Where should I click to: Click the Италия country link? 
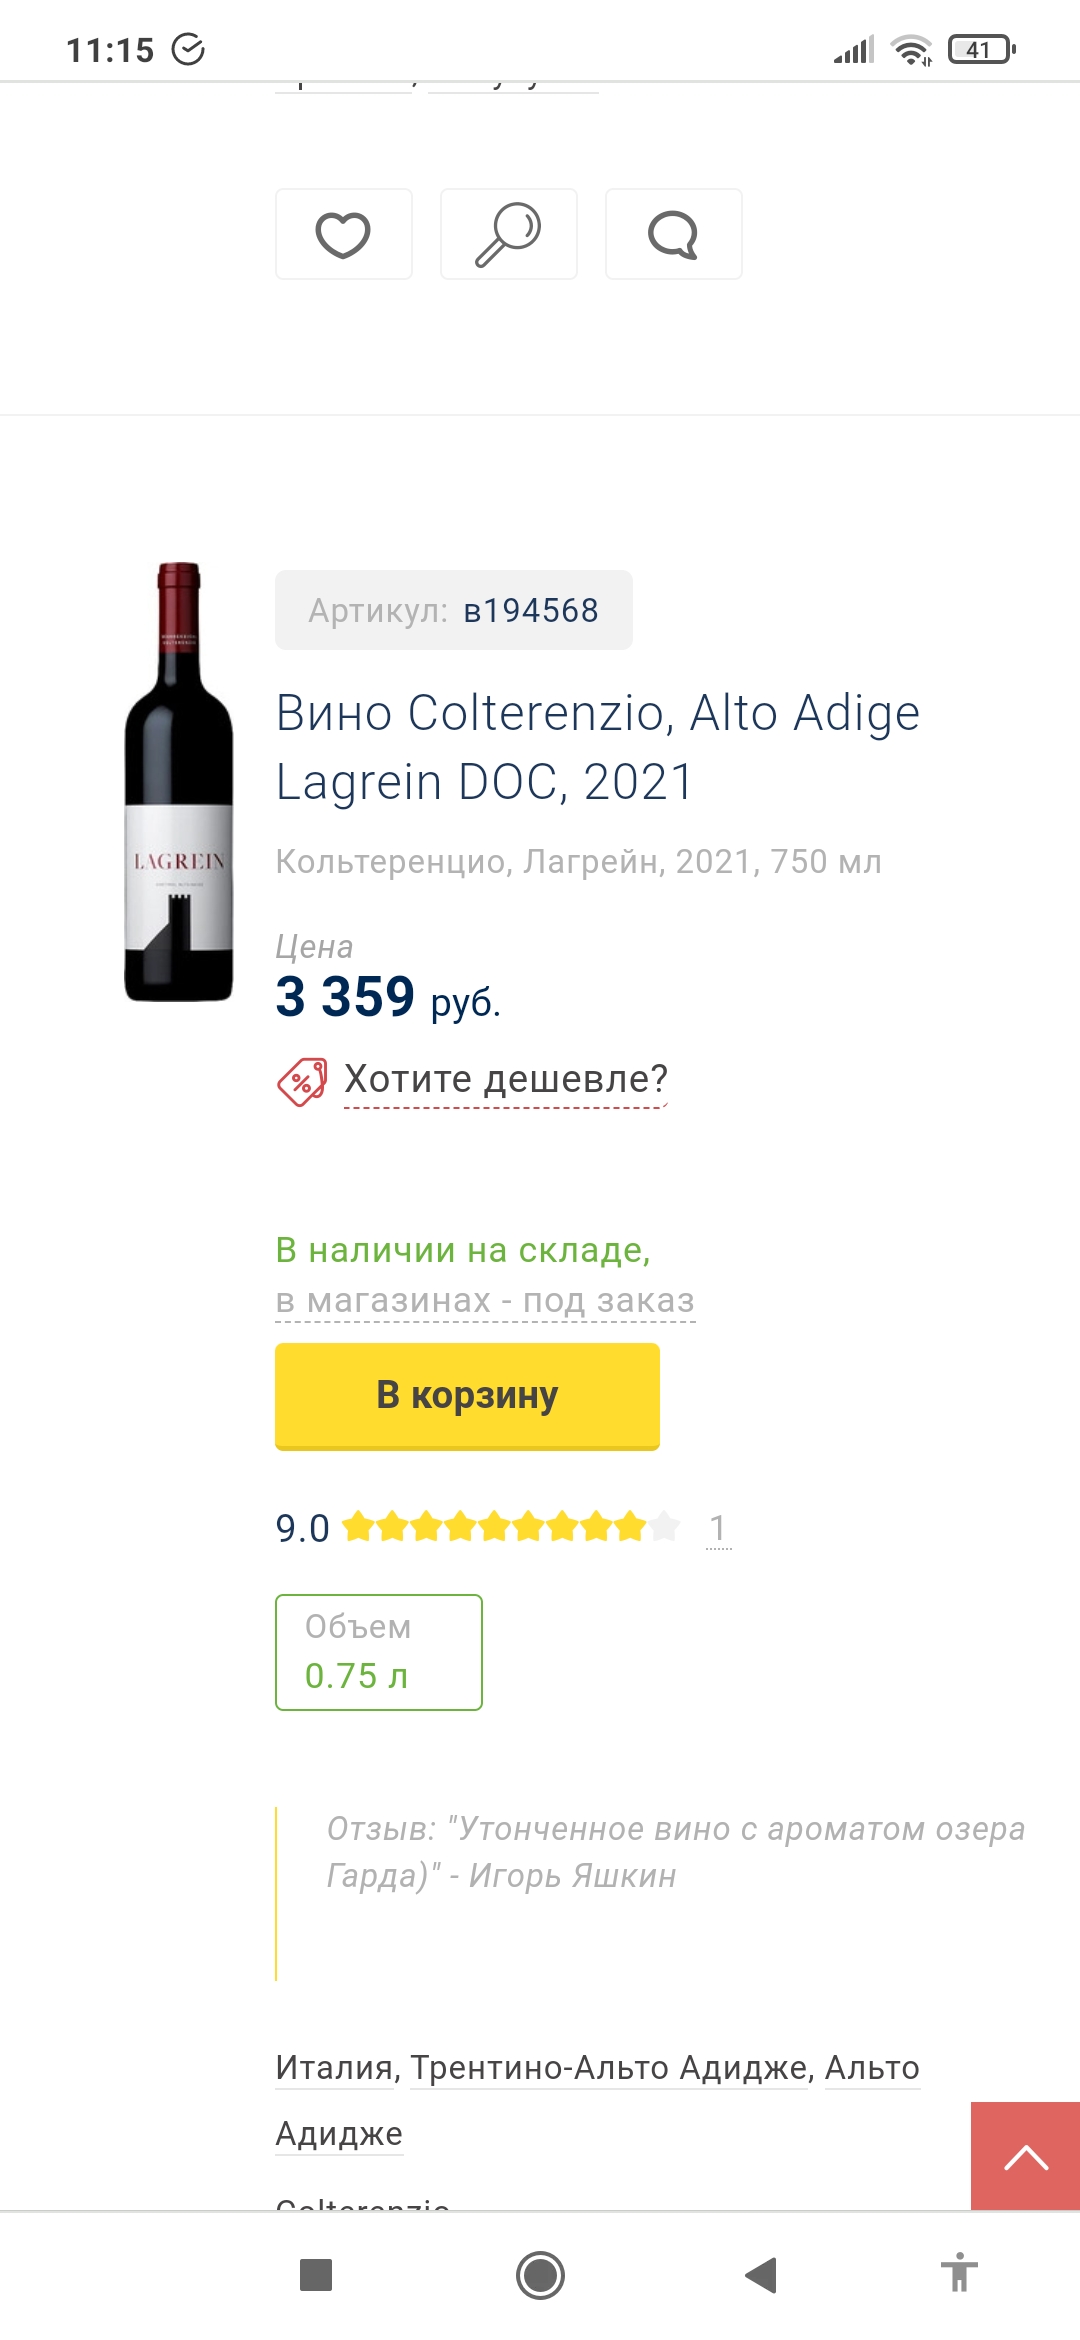[334, 2067]
